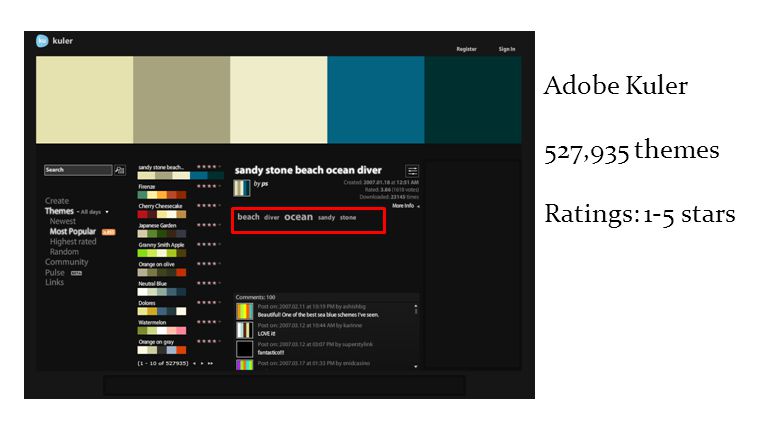Click the star rating of Watermelon
Viewport: 768px width, 432px height.
tap(209, 322)
